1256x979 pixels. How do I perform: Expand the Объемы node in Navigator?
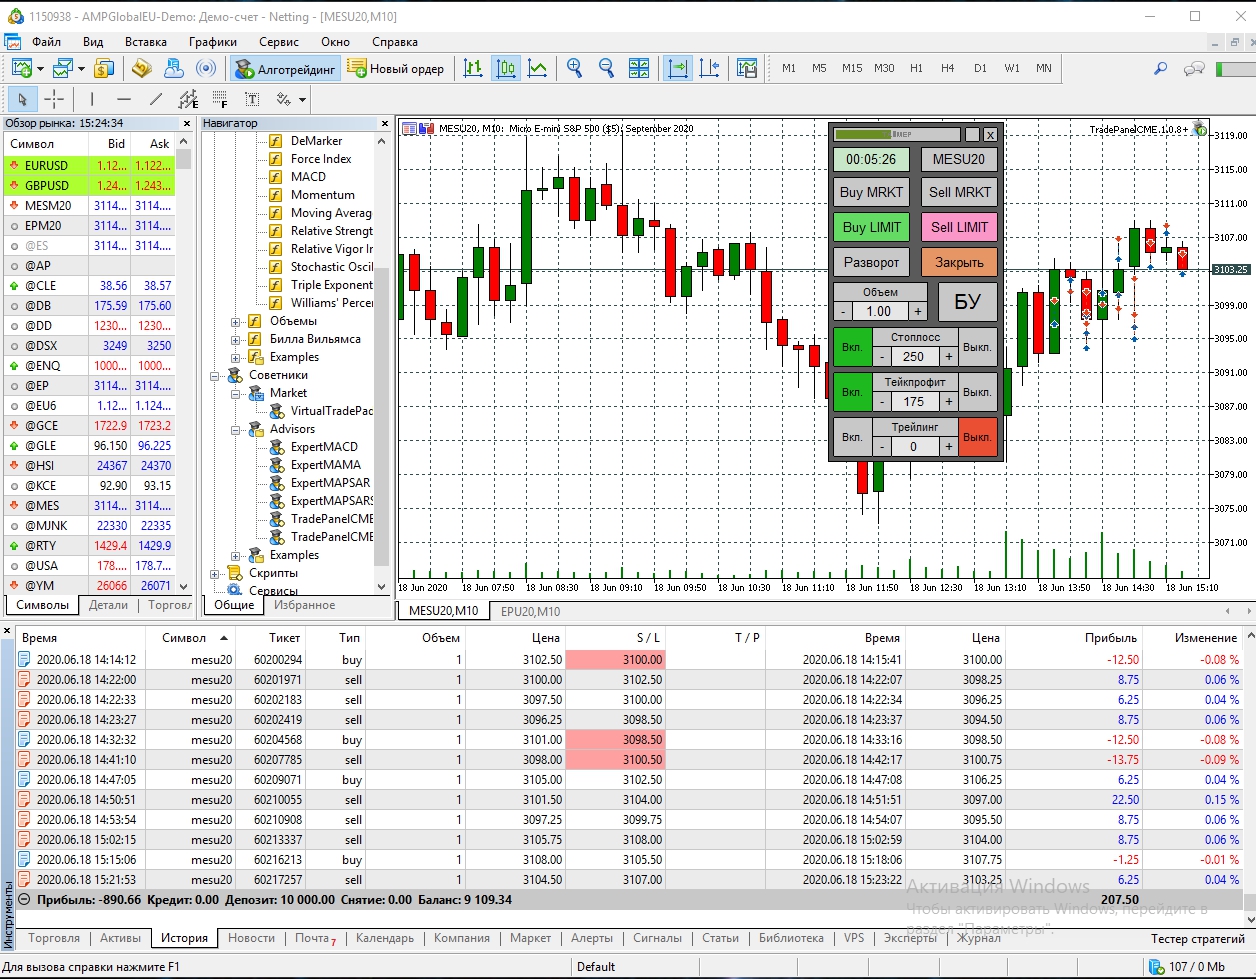click(x=236, y=321)
